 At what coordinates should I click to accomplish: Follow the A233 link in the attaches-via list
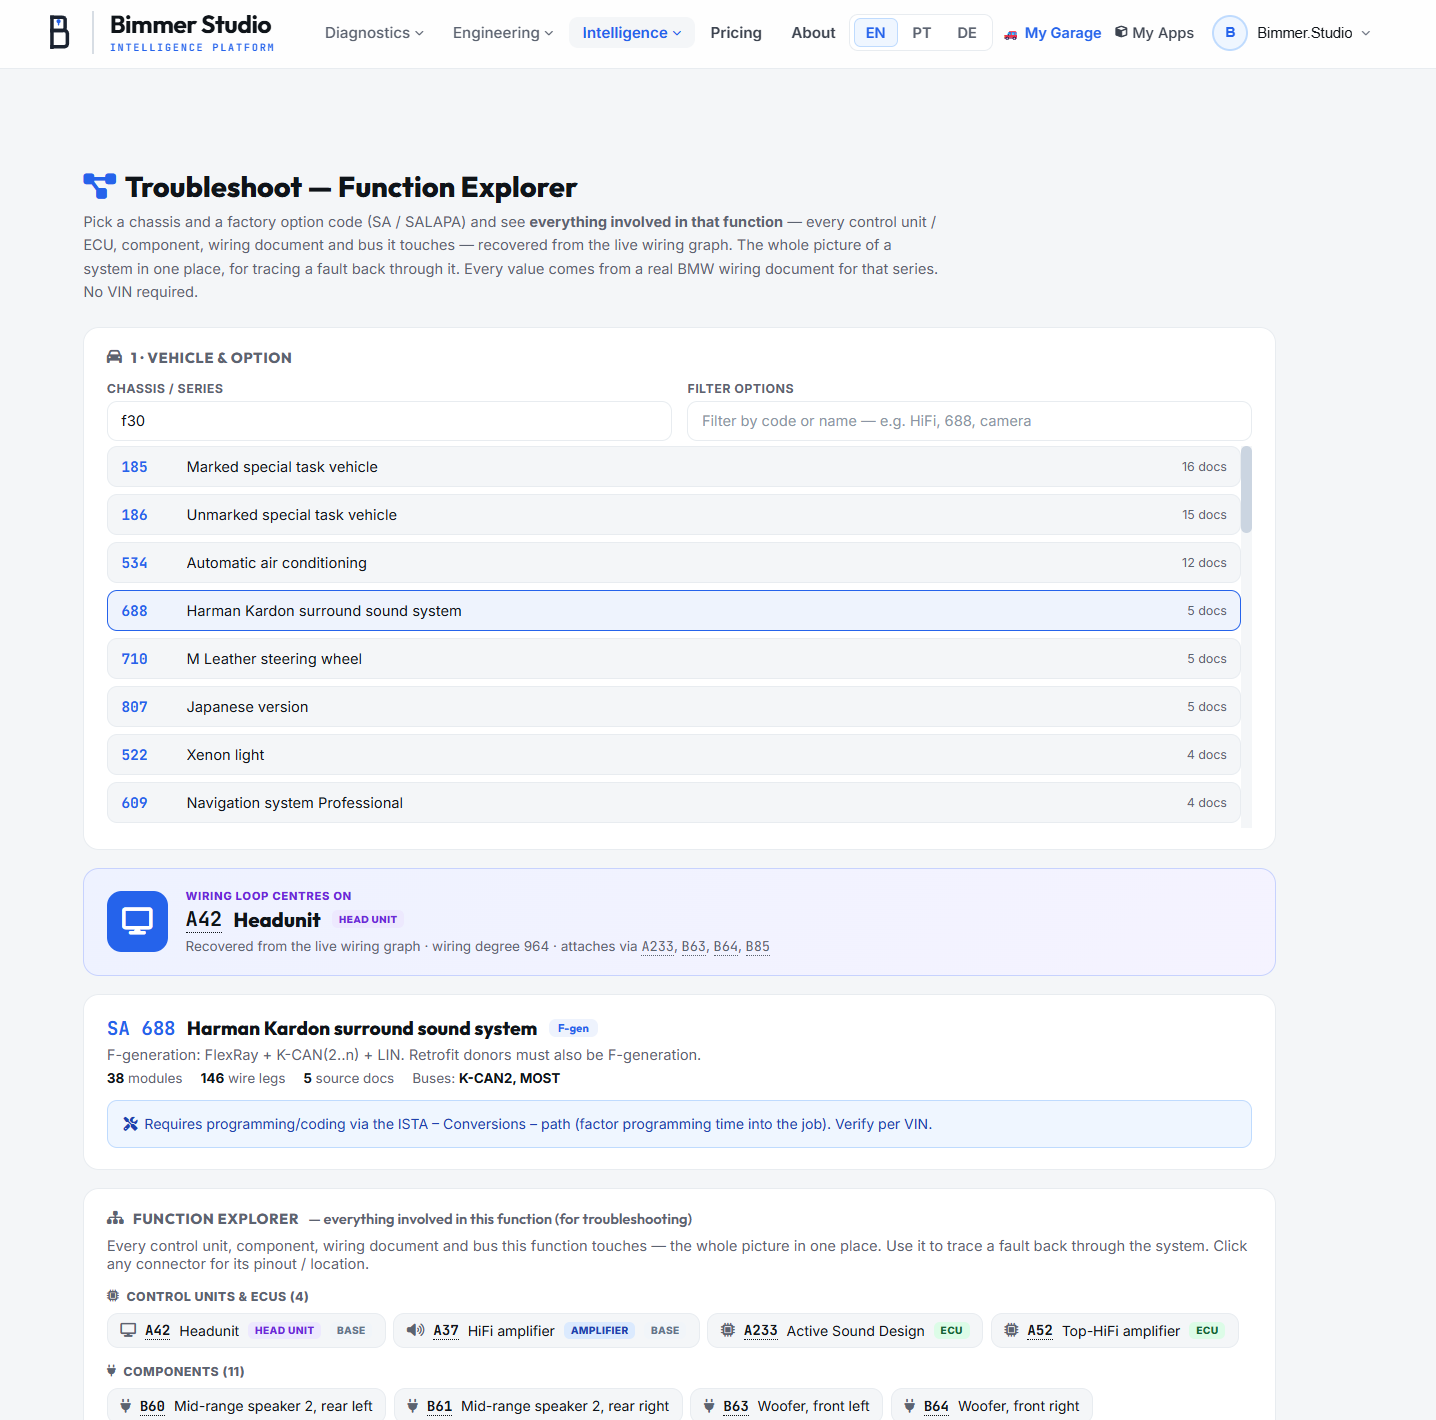[658, 947]
